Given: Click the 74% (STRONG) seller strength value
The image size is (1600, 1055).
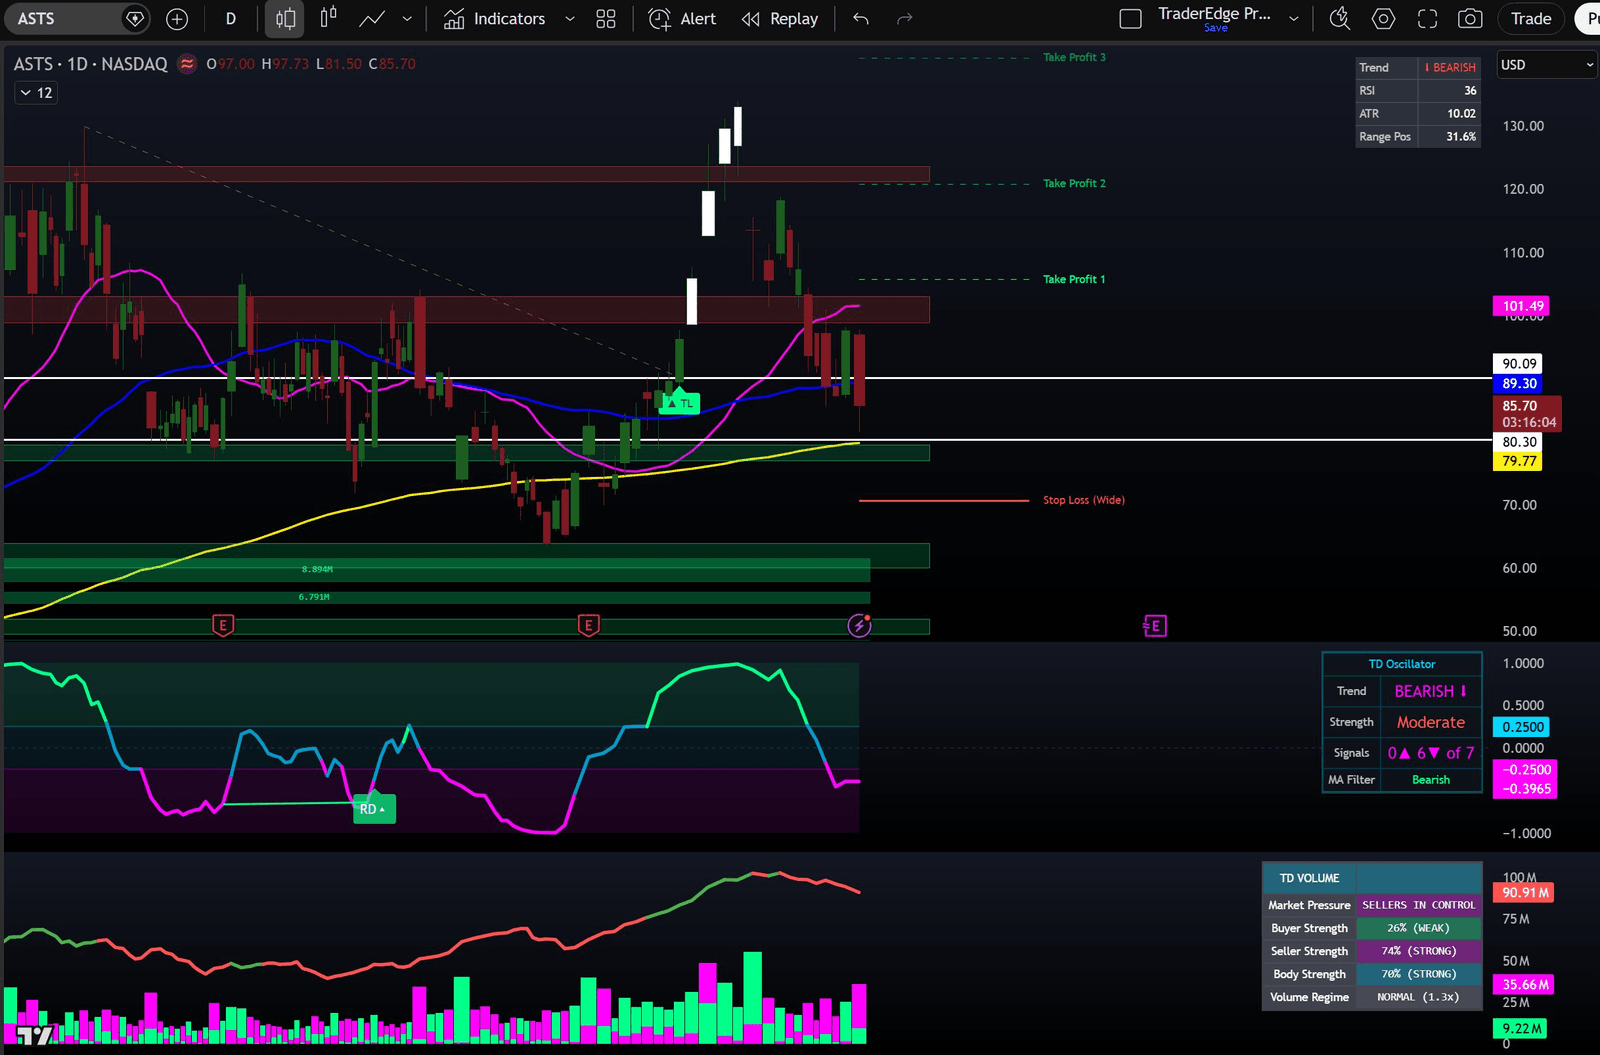Looking at the screenshot, I should click(1418, 951).
